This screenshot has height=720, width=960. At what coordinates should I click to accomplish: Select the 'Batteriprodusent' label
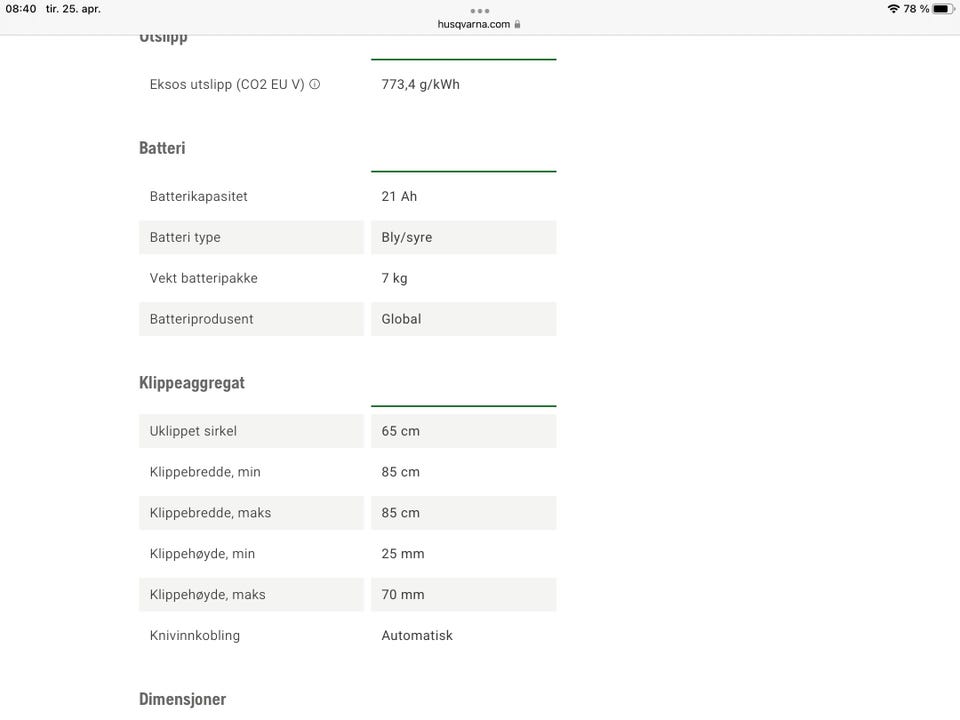[x=201, y=319]
